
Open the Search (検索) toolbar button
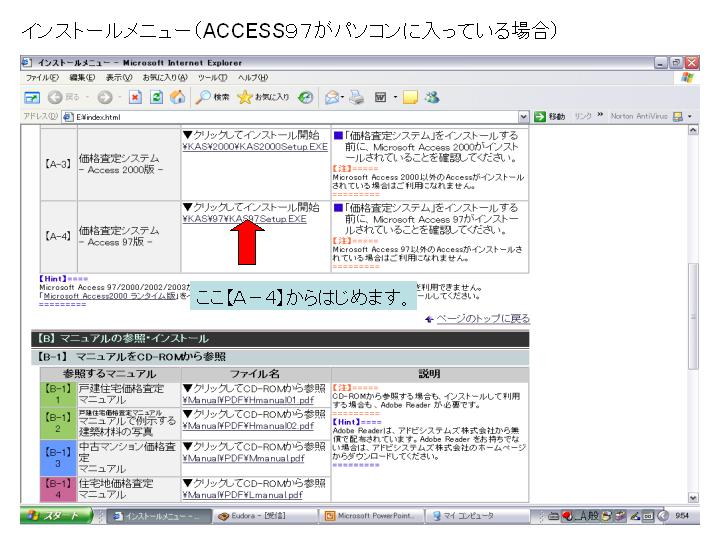(x=212, y=97)
